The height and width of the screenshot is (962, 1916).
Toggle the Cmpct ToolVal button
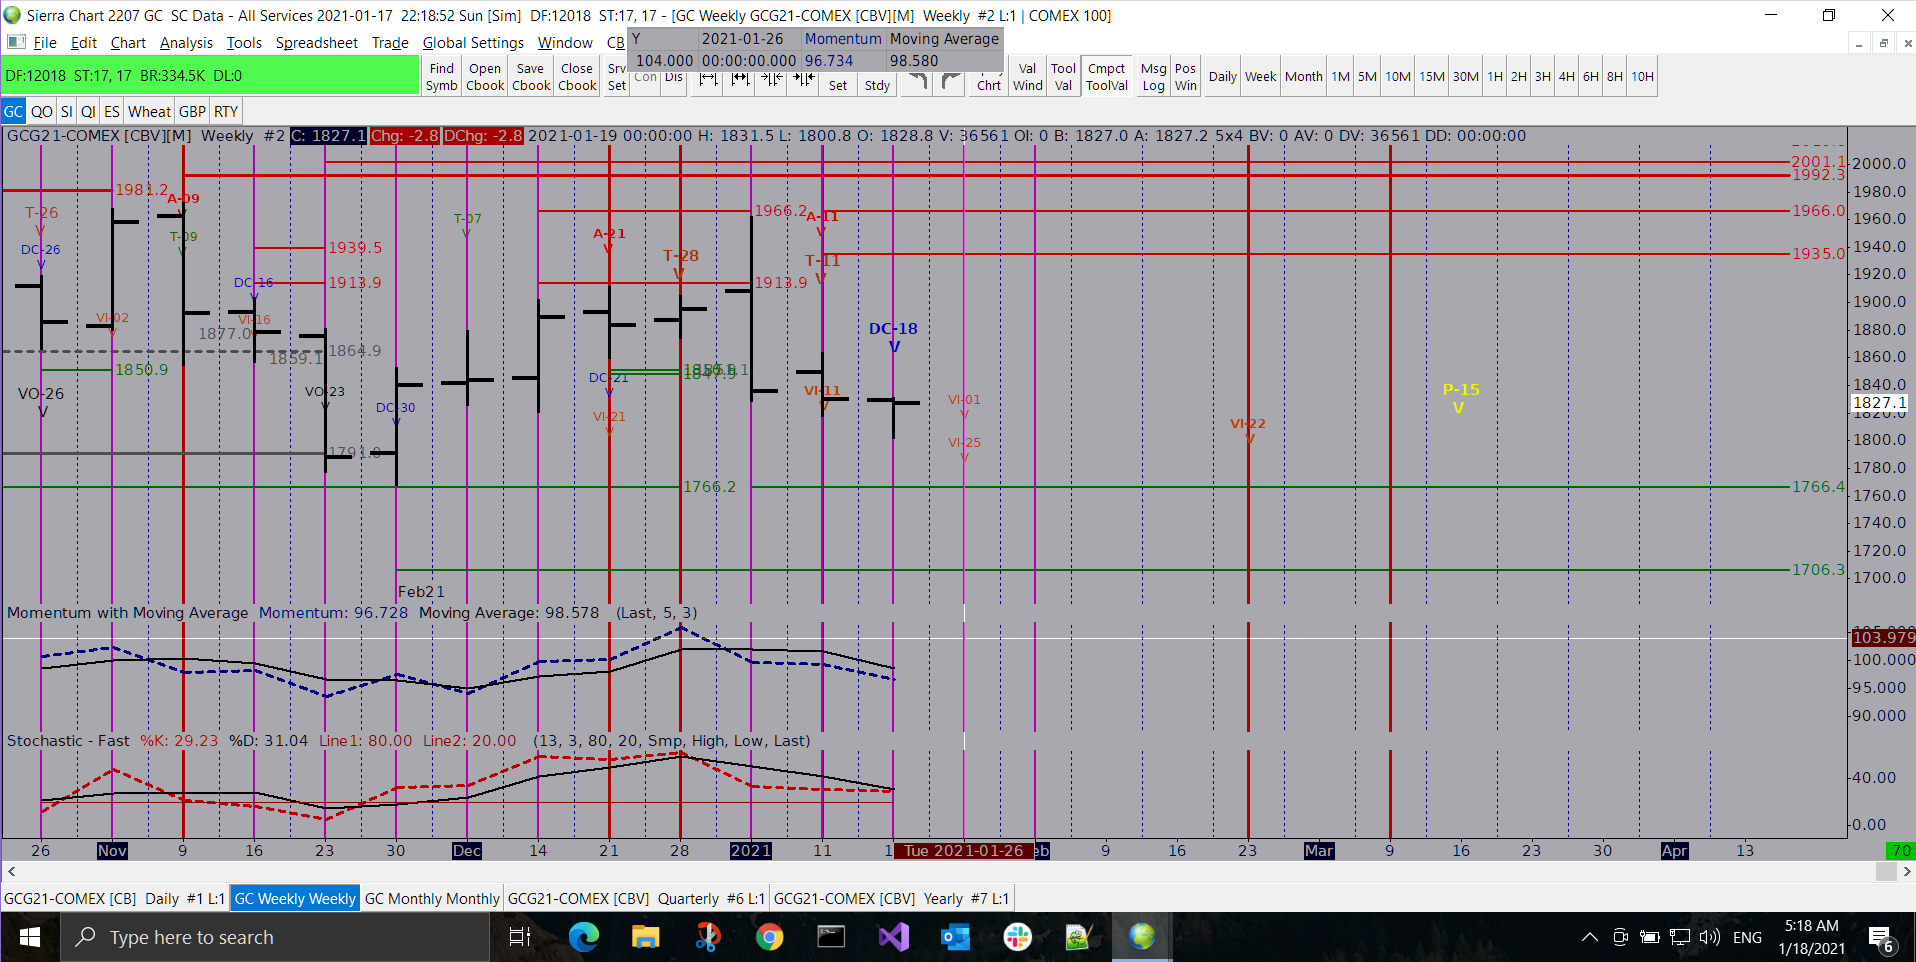coord(1107,77)
